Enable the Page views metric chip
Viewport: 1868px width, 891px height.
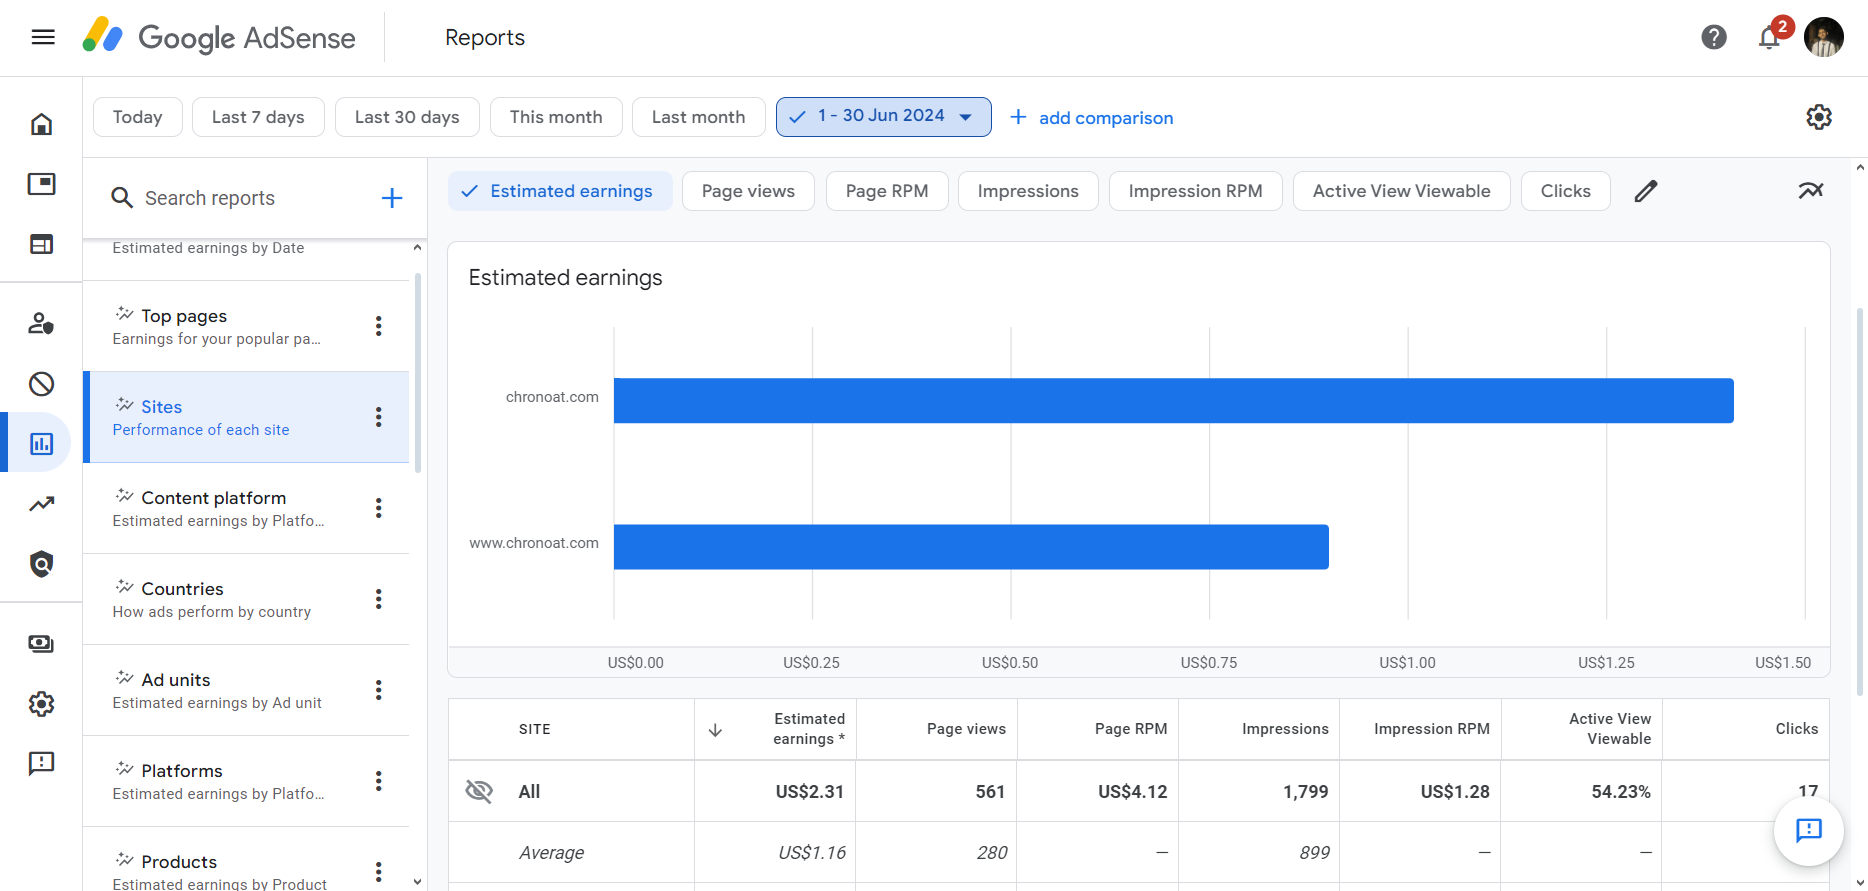coord(748,191)
